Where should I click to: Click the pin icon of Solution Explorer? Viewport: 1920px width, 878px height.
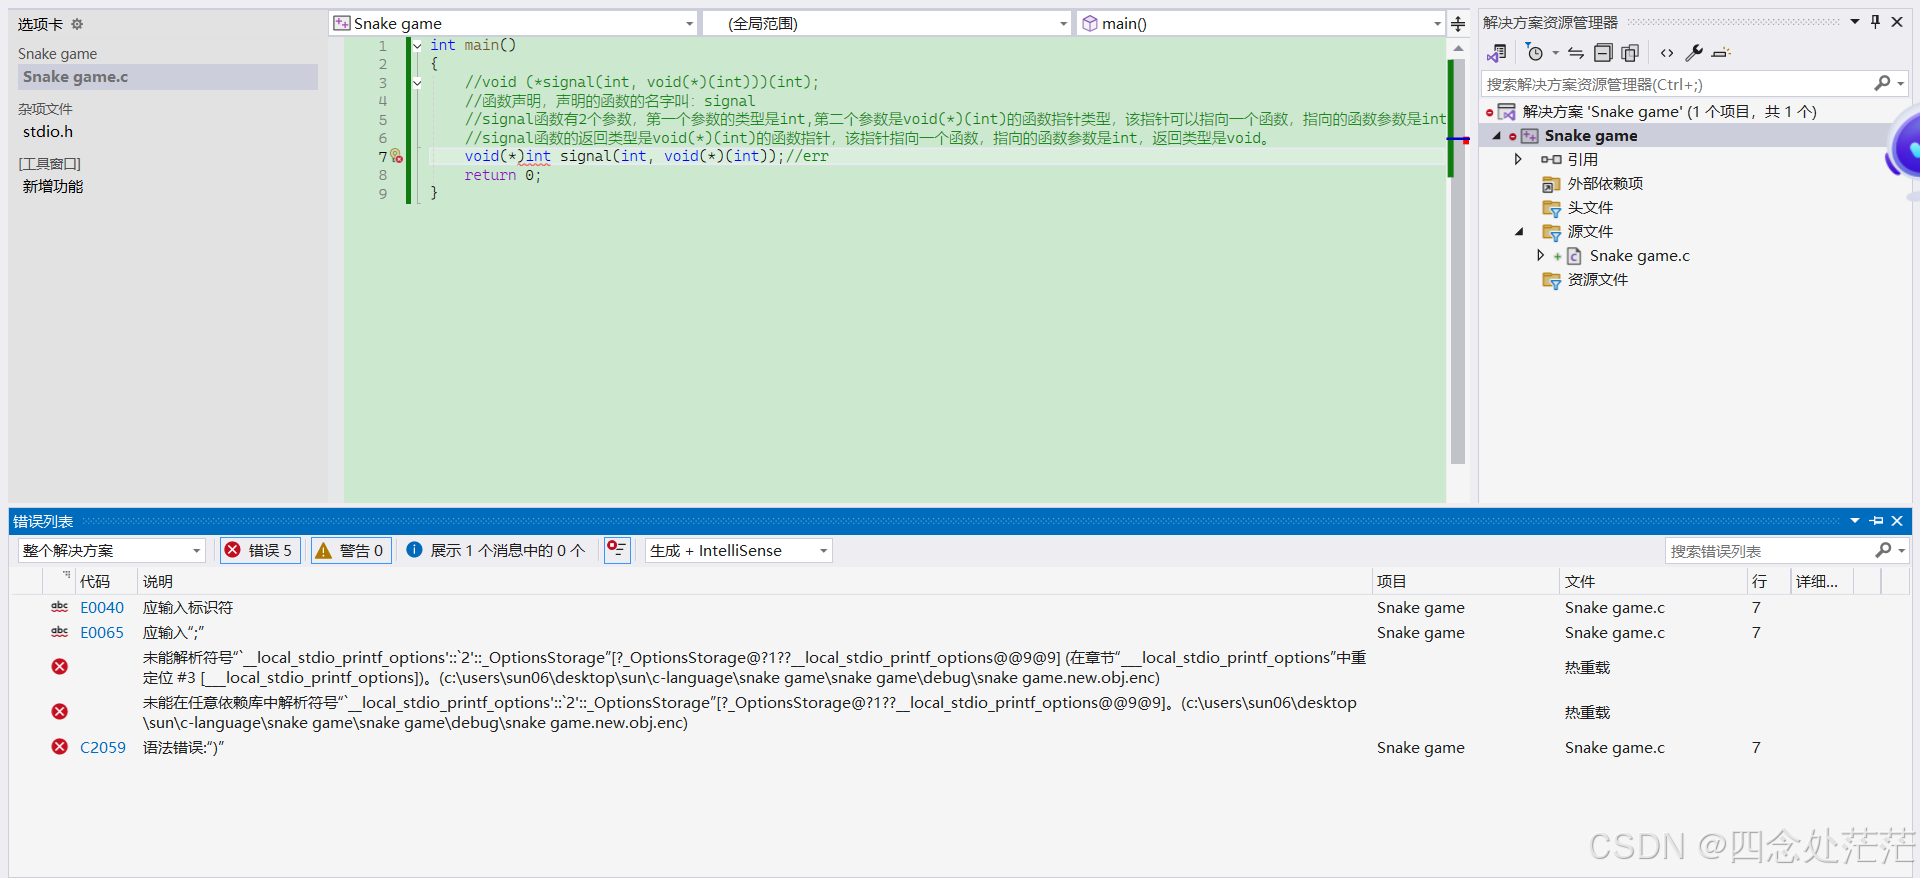1876,22
